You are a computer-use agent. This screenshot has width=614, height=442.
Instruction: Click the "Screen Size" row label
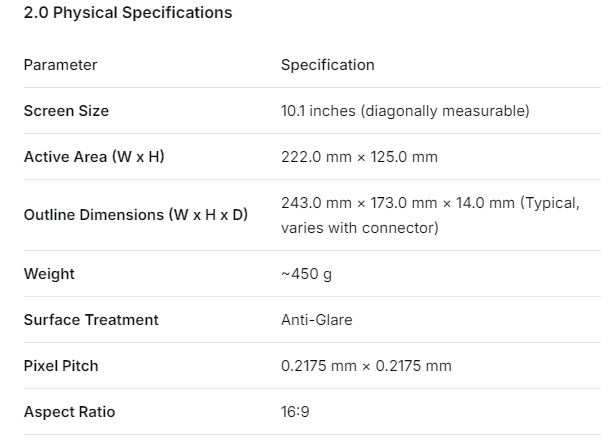(66, 111)
